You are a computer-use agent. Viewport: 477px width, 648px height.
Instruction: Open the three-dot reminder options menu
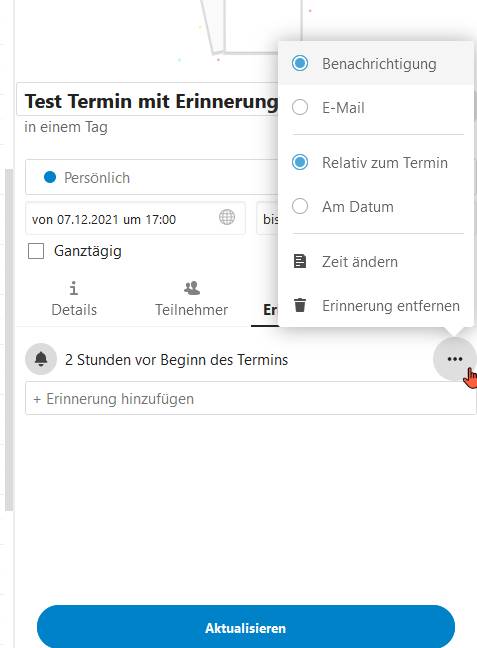pyautogui.click(x=455, y=359)
